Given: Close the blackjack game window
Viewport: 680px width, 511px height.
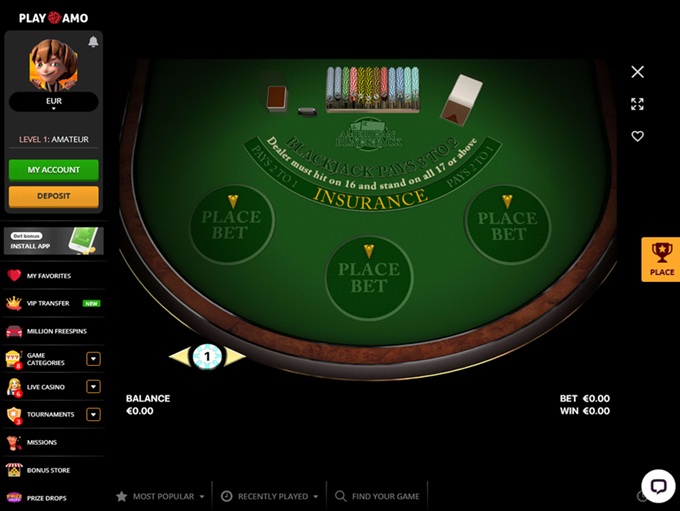Looking at the screenshot, I should tap(637, 72).
